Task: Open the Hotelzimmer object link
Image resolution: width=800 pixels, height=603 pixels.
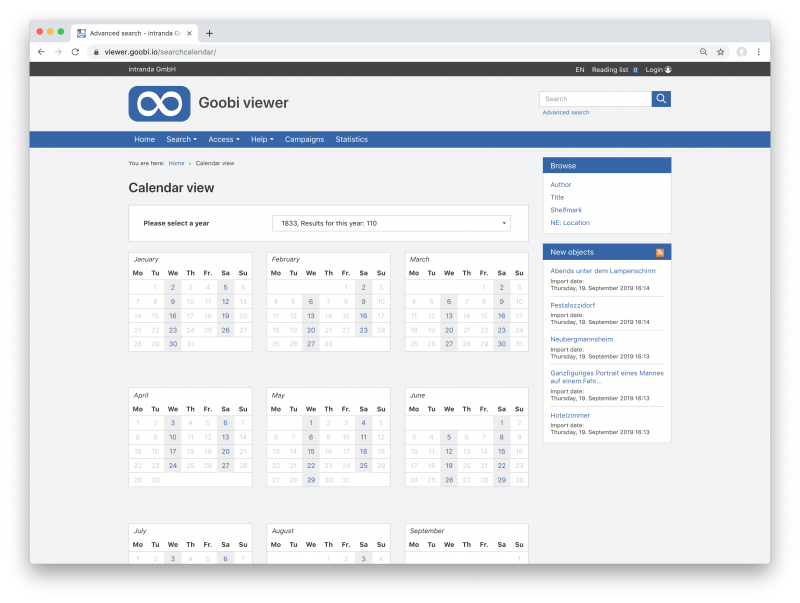Action: click(x=569, y=415)
